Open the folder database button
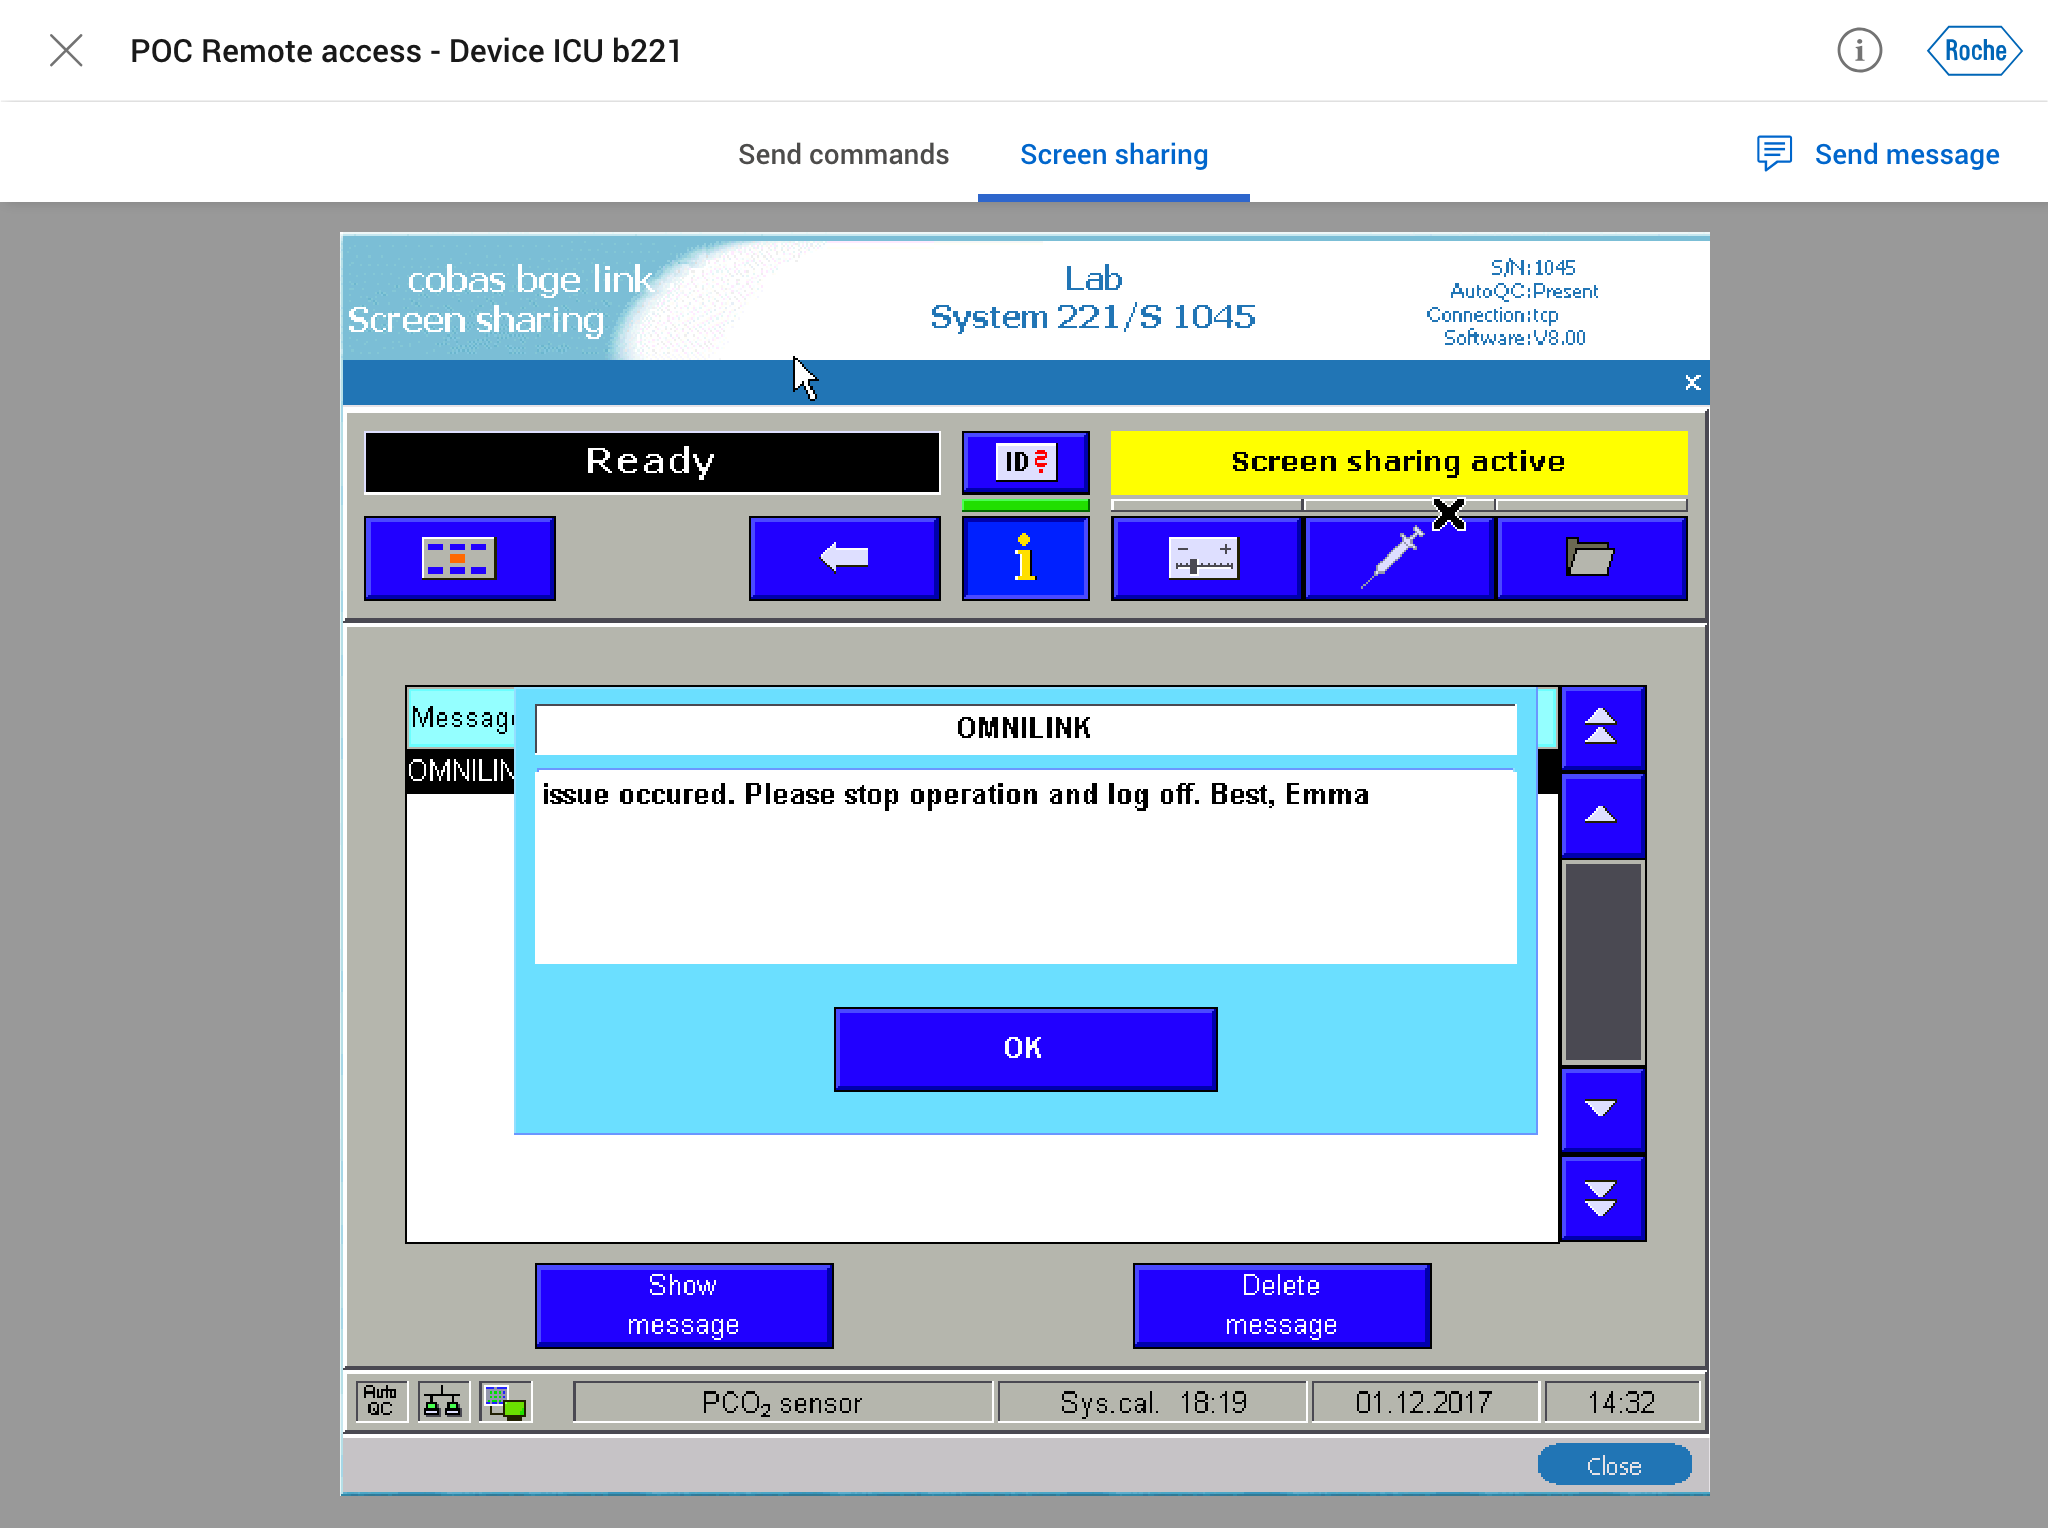 coord(1590,558)
